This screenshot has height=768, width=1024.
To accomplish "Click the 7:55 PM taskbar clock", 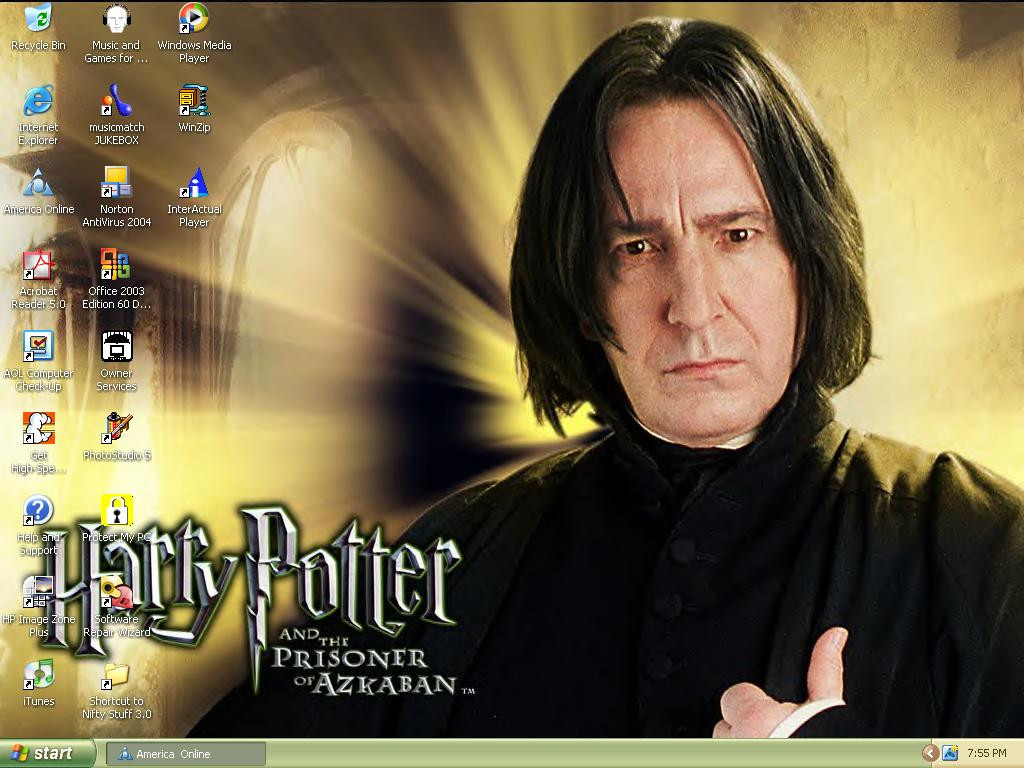I will coord(986,754).
